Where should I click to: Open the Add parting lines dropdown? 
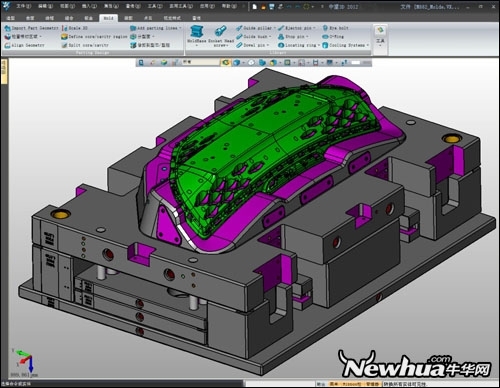(180, 28)
